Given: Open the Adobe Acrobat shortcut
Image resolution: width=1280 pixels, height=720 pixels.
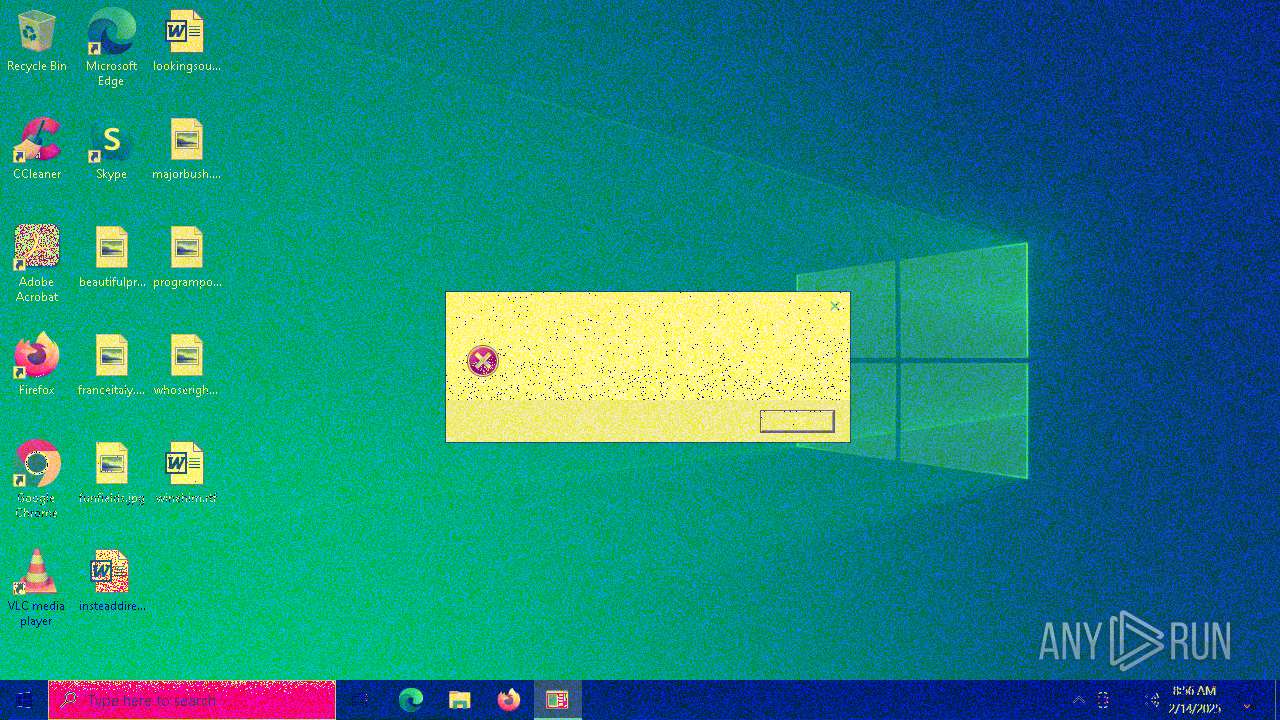Looking at the screenshot, I should click(37, 264).
